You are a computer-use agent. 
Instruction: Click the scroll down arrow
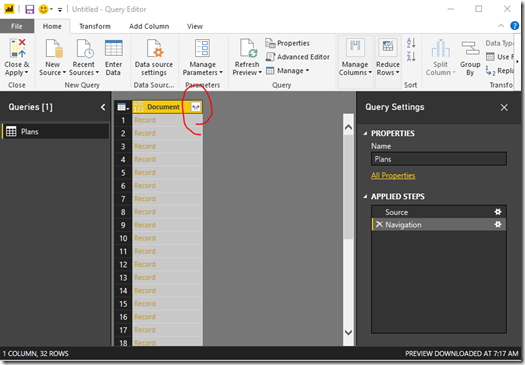pyautogui.click(x=348, y=333)
